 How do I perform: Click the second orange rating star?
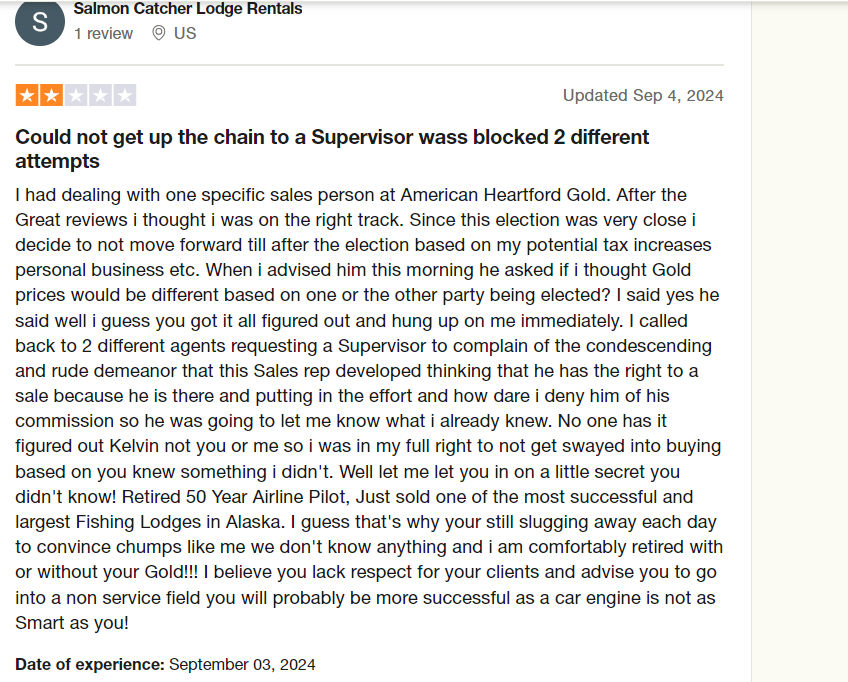51,96
